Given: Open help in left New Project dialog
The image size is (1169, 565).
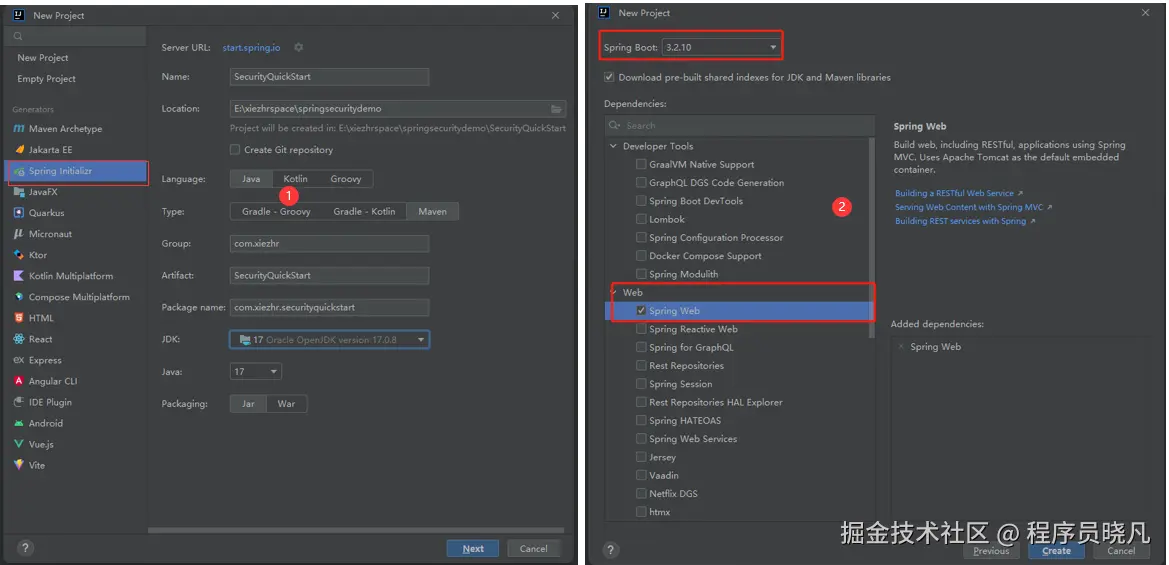Looking at the screenshot, I should [25, 548].
